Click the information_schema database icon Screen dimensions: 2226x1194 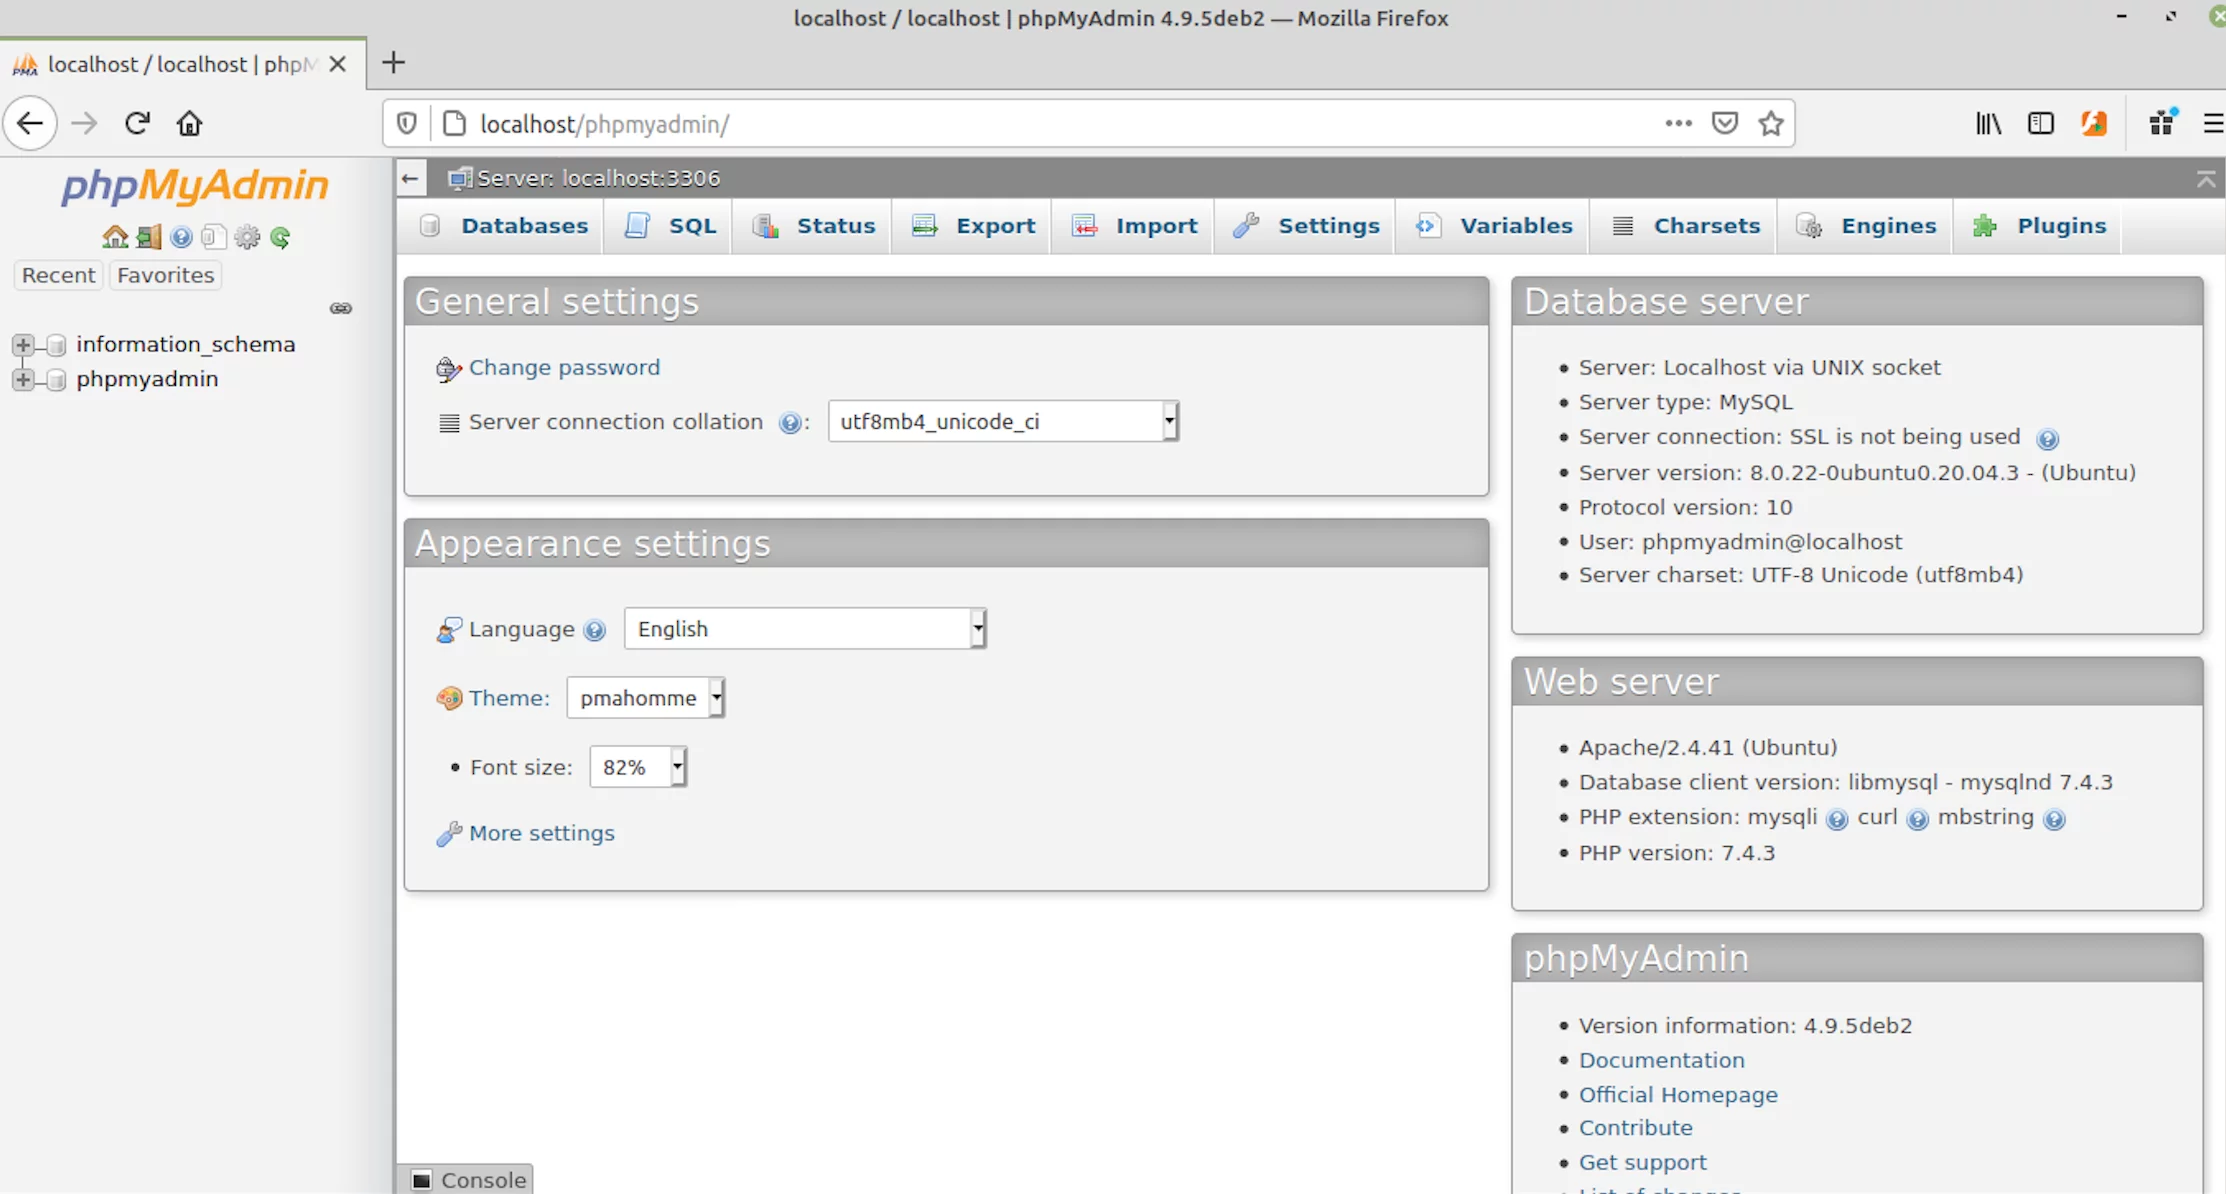(x=56, y=345)
